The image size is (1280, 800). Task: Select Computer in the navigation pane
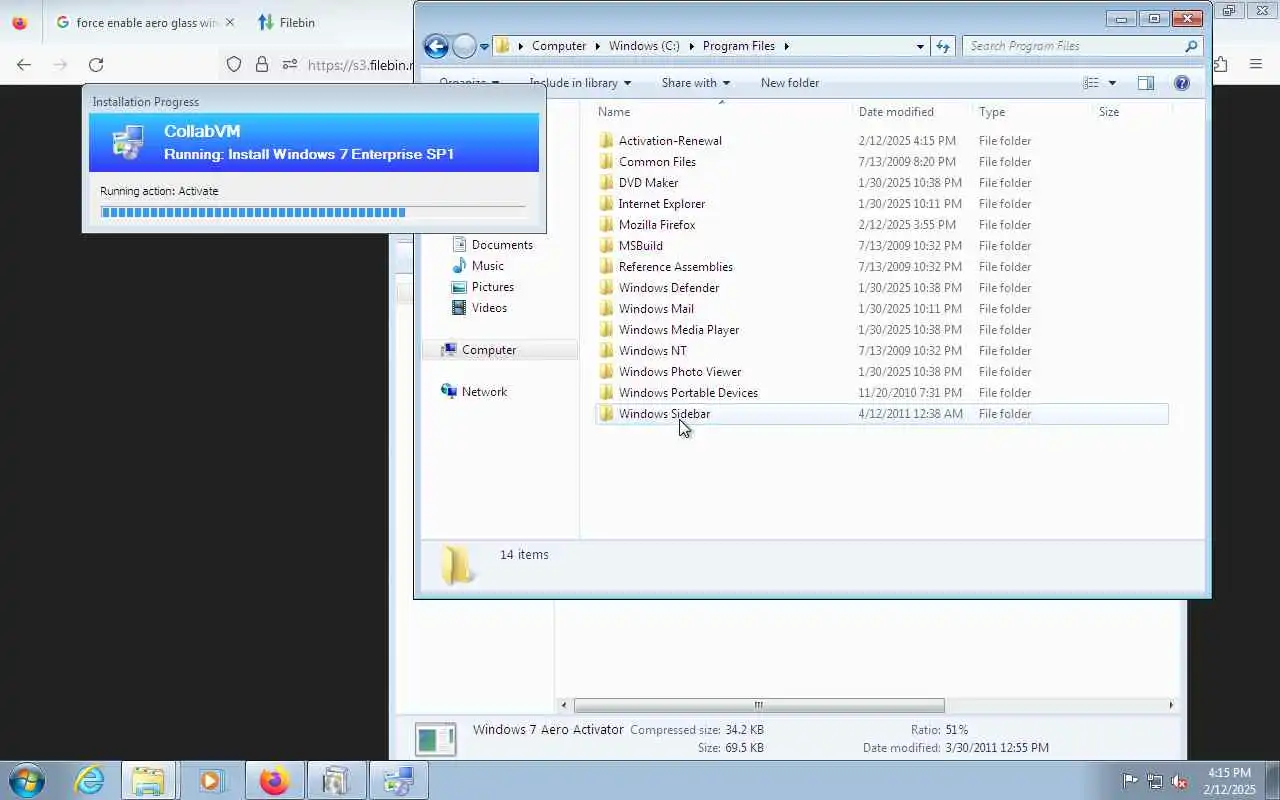[489, 350]
